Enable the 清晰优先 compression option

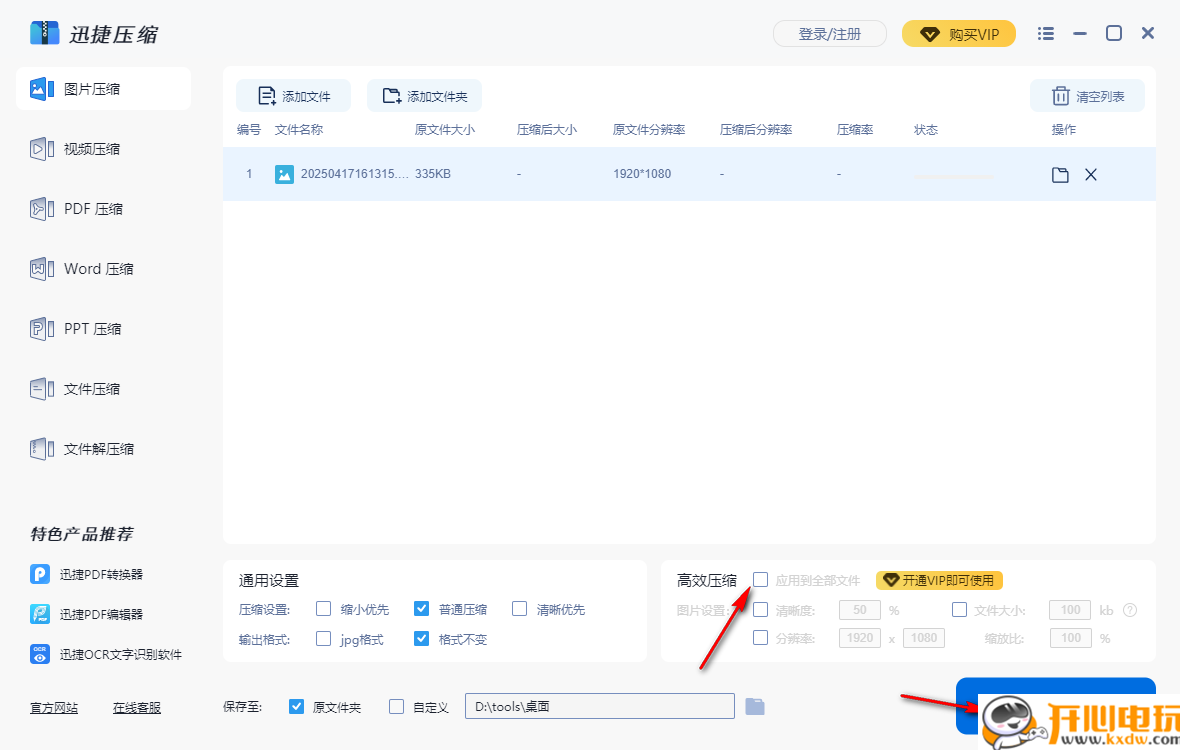tap(520, 608)
